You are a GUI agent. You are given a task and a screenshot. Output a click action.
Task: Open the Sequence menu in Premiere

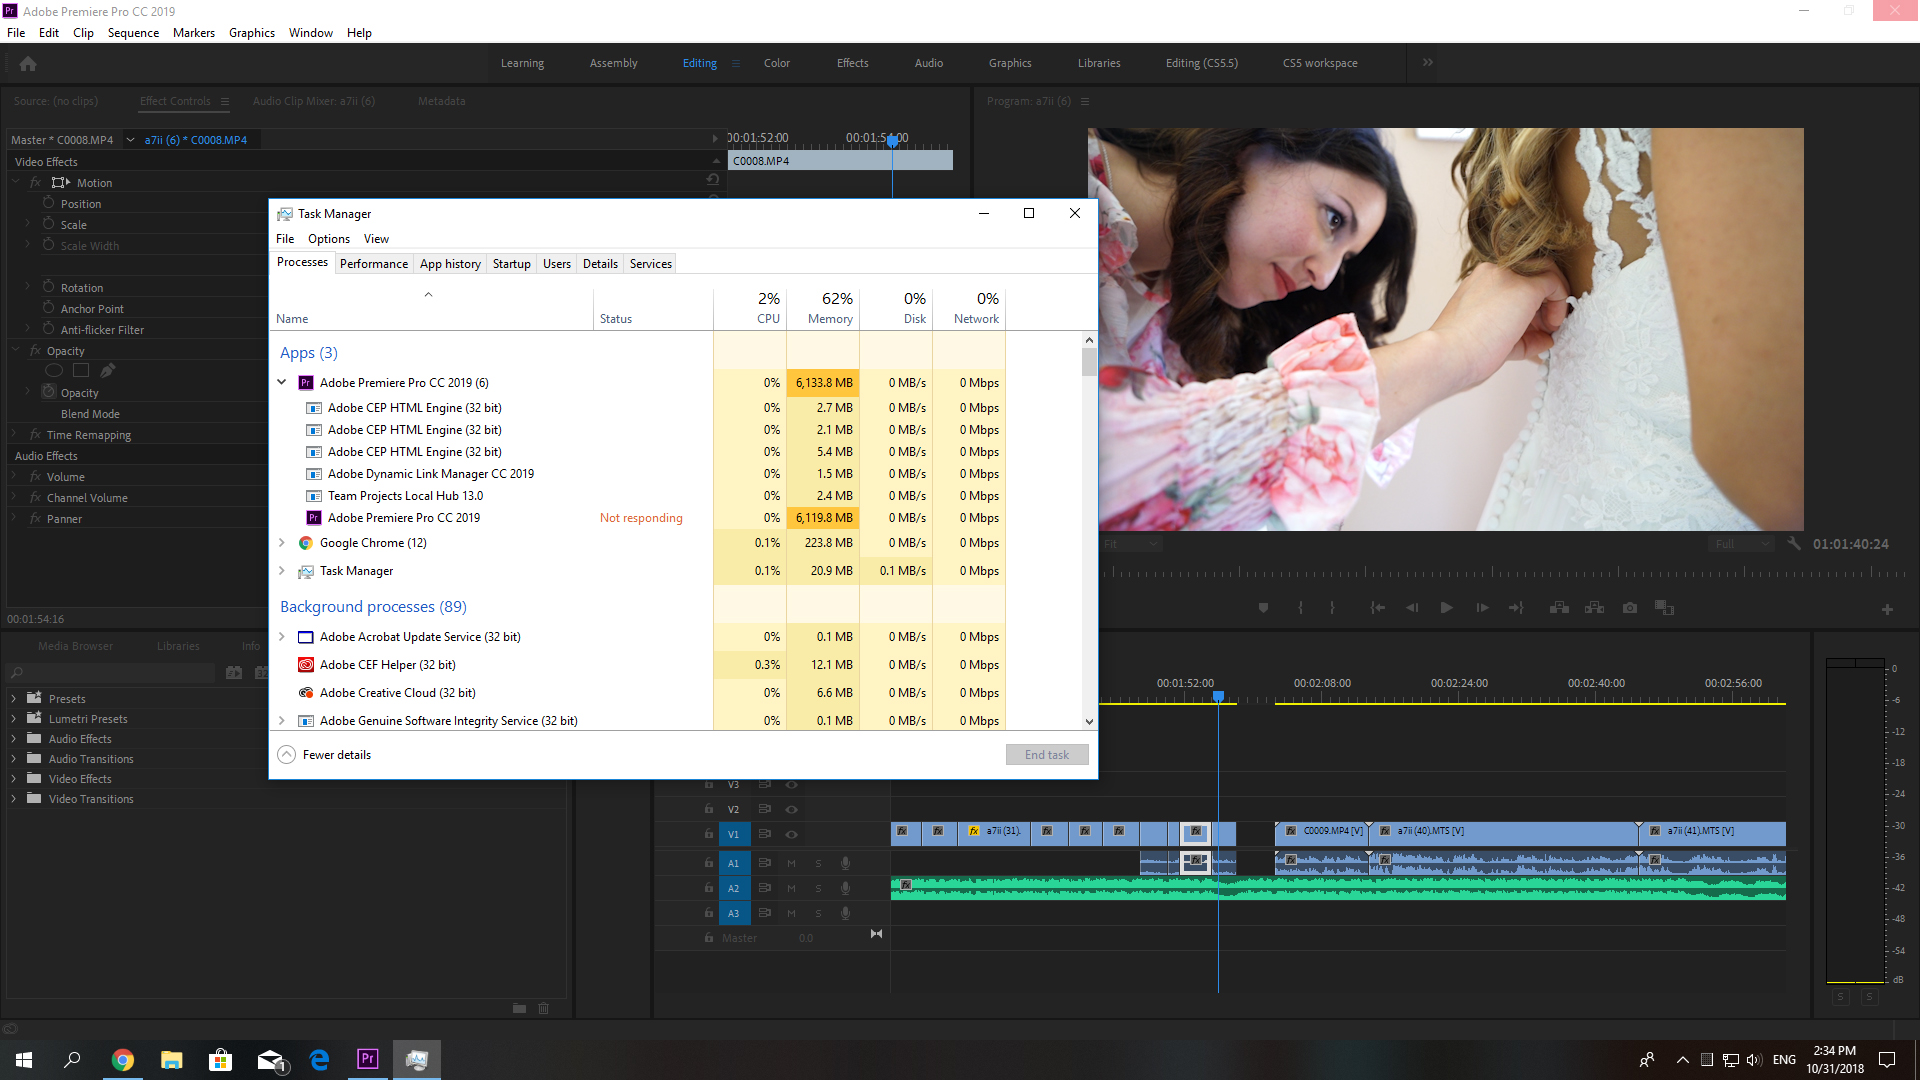point(133,33)
